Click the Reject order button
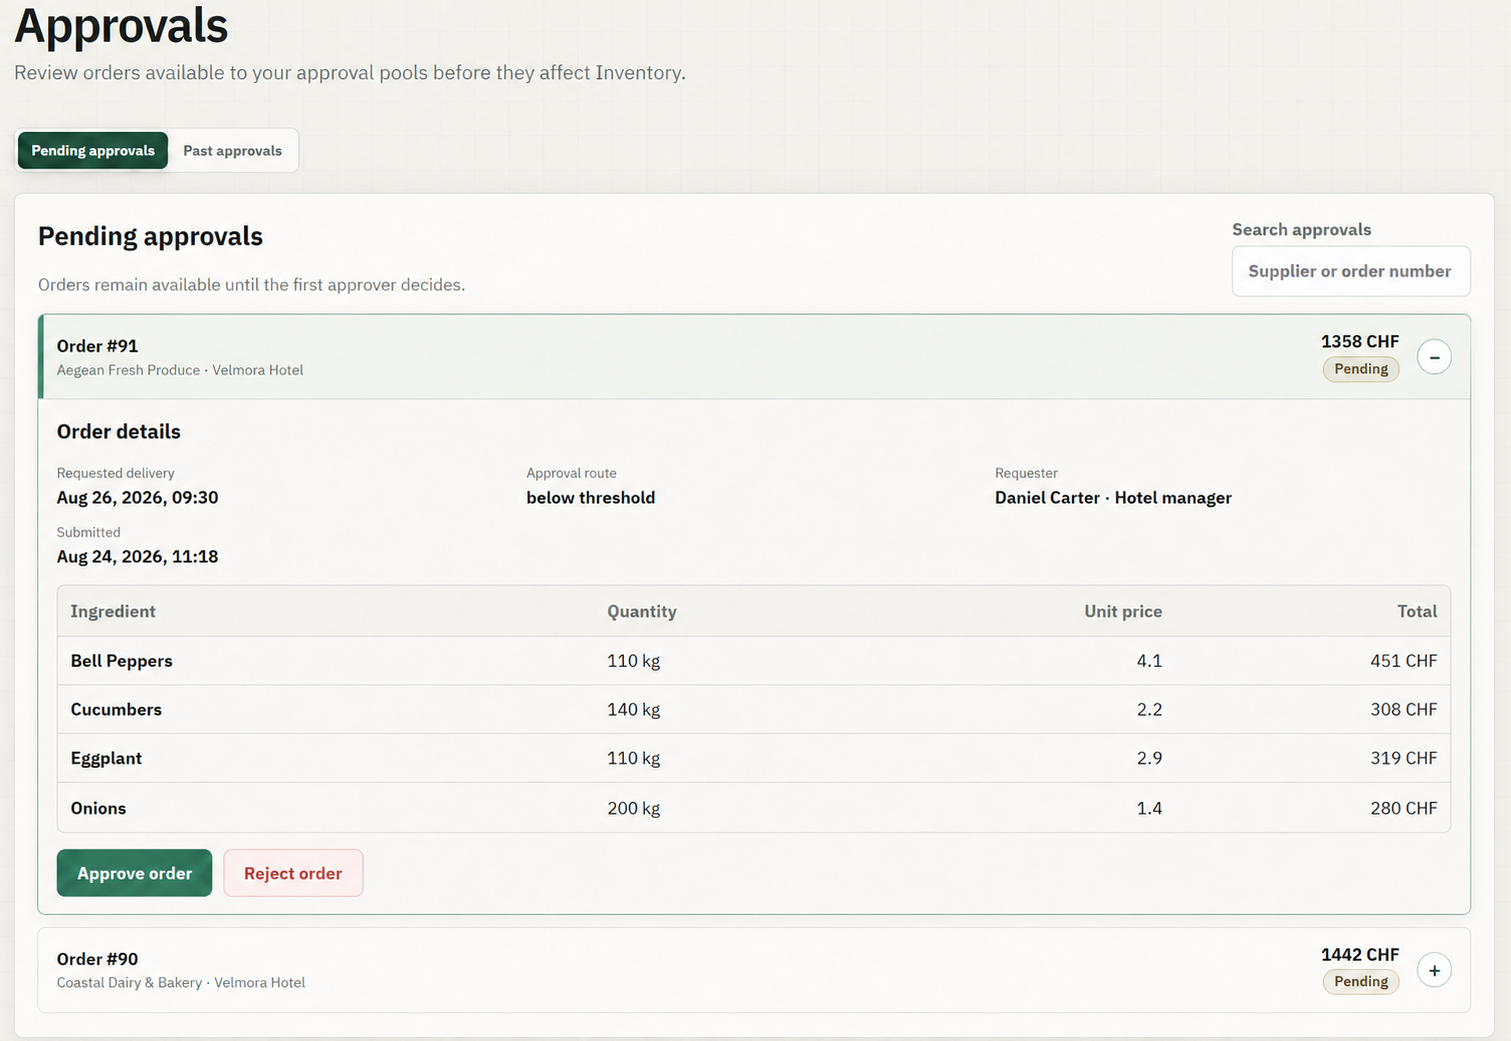The width and height of the screenshot is (1511, 1041). click(293, 873)
